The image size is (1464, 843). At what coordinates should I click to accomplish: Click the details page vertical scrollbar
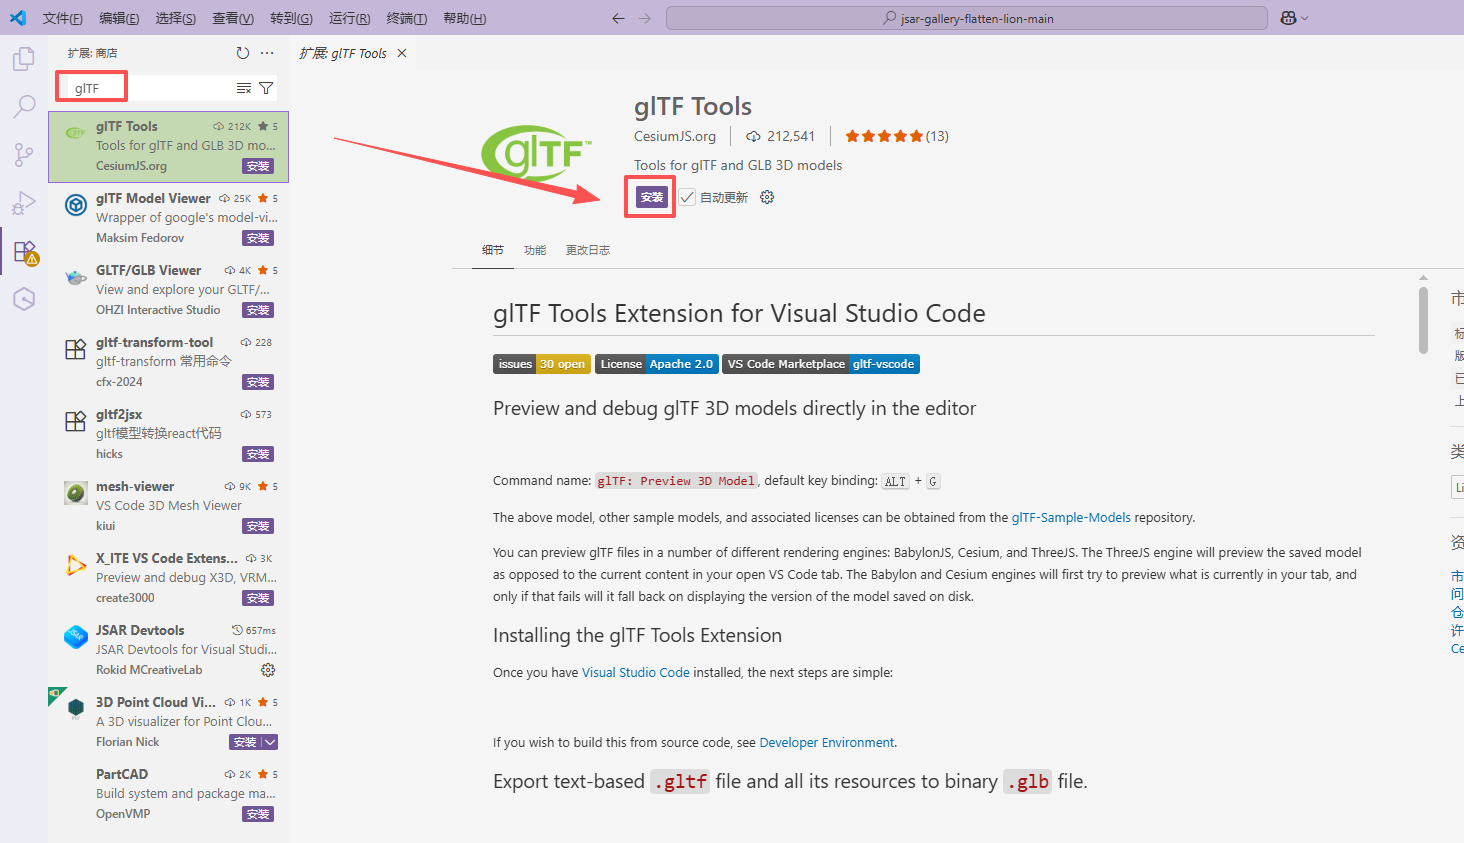pos(1423,320)
